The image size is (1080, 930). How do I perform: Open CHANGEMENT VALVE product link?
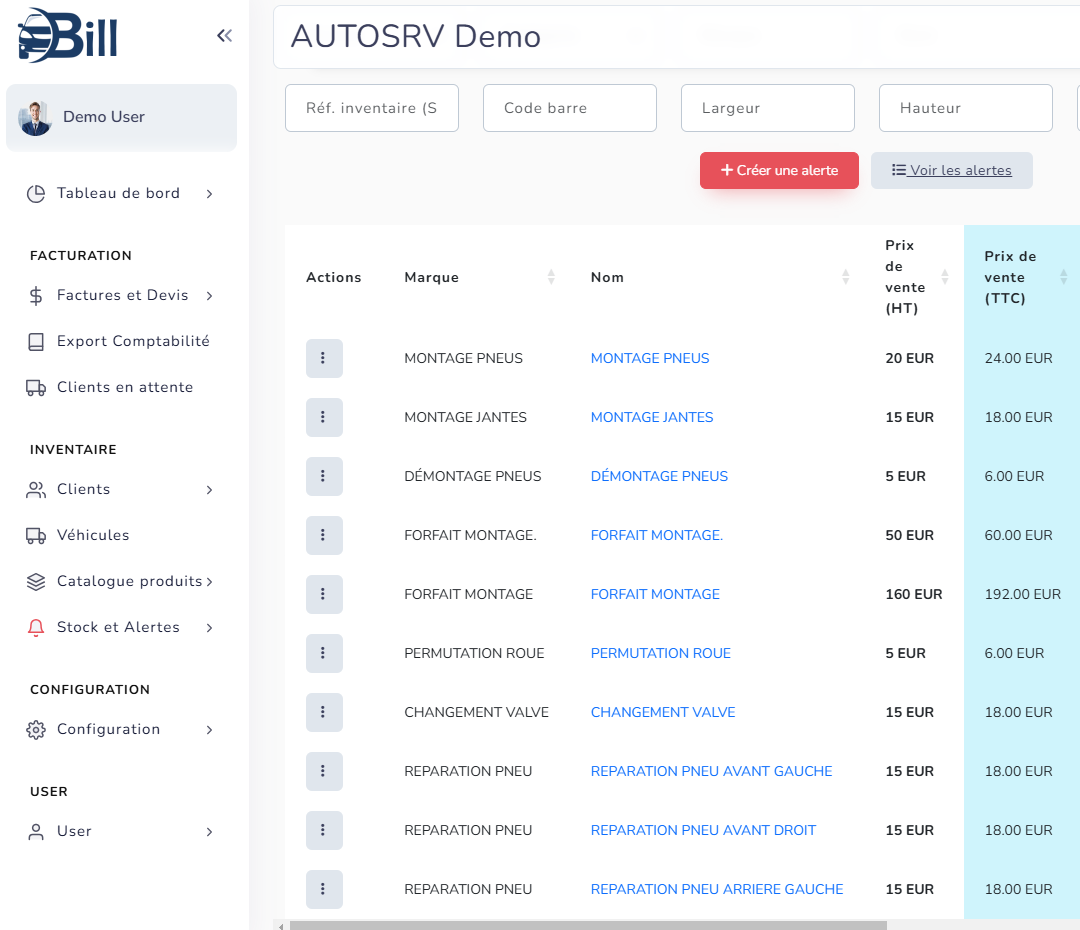[x=663, y=712]
